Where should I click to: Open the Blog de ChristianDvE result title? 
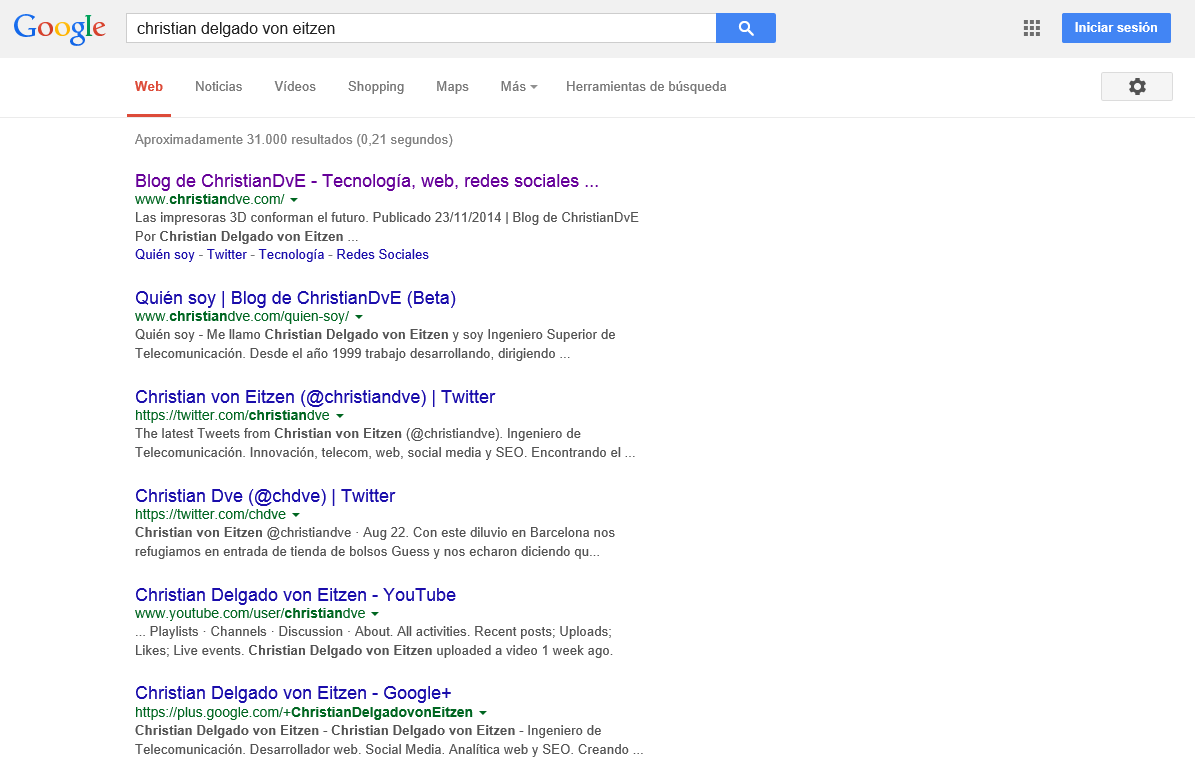coord(367,181)
